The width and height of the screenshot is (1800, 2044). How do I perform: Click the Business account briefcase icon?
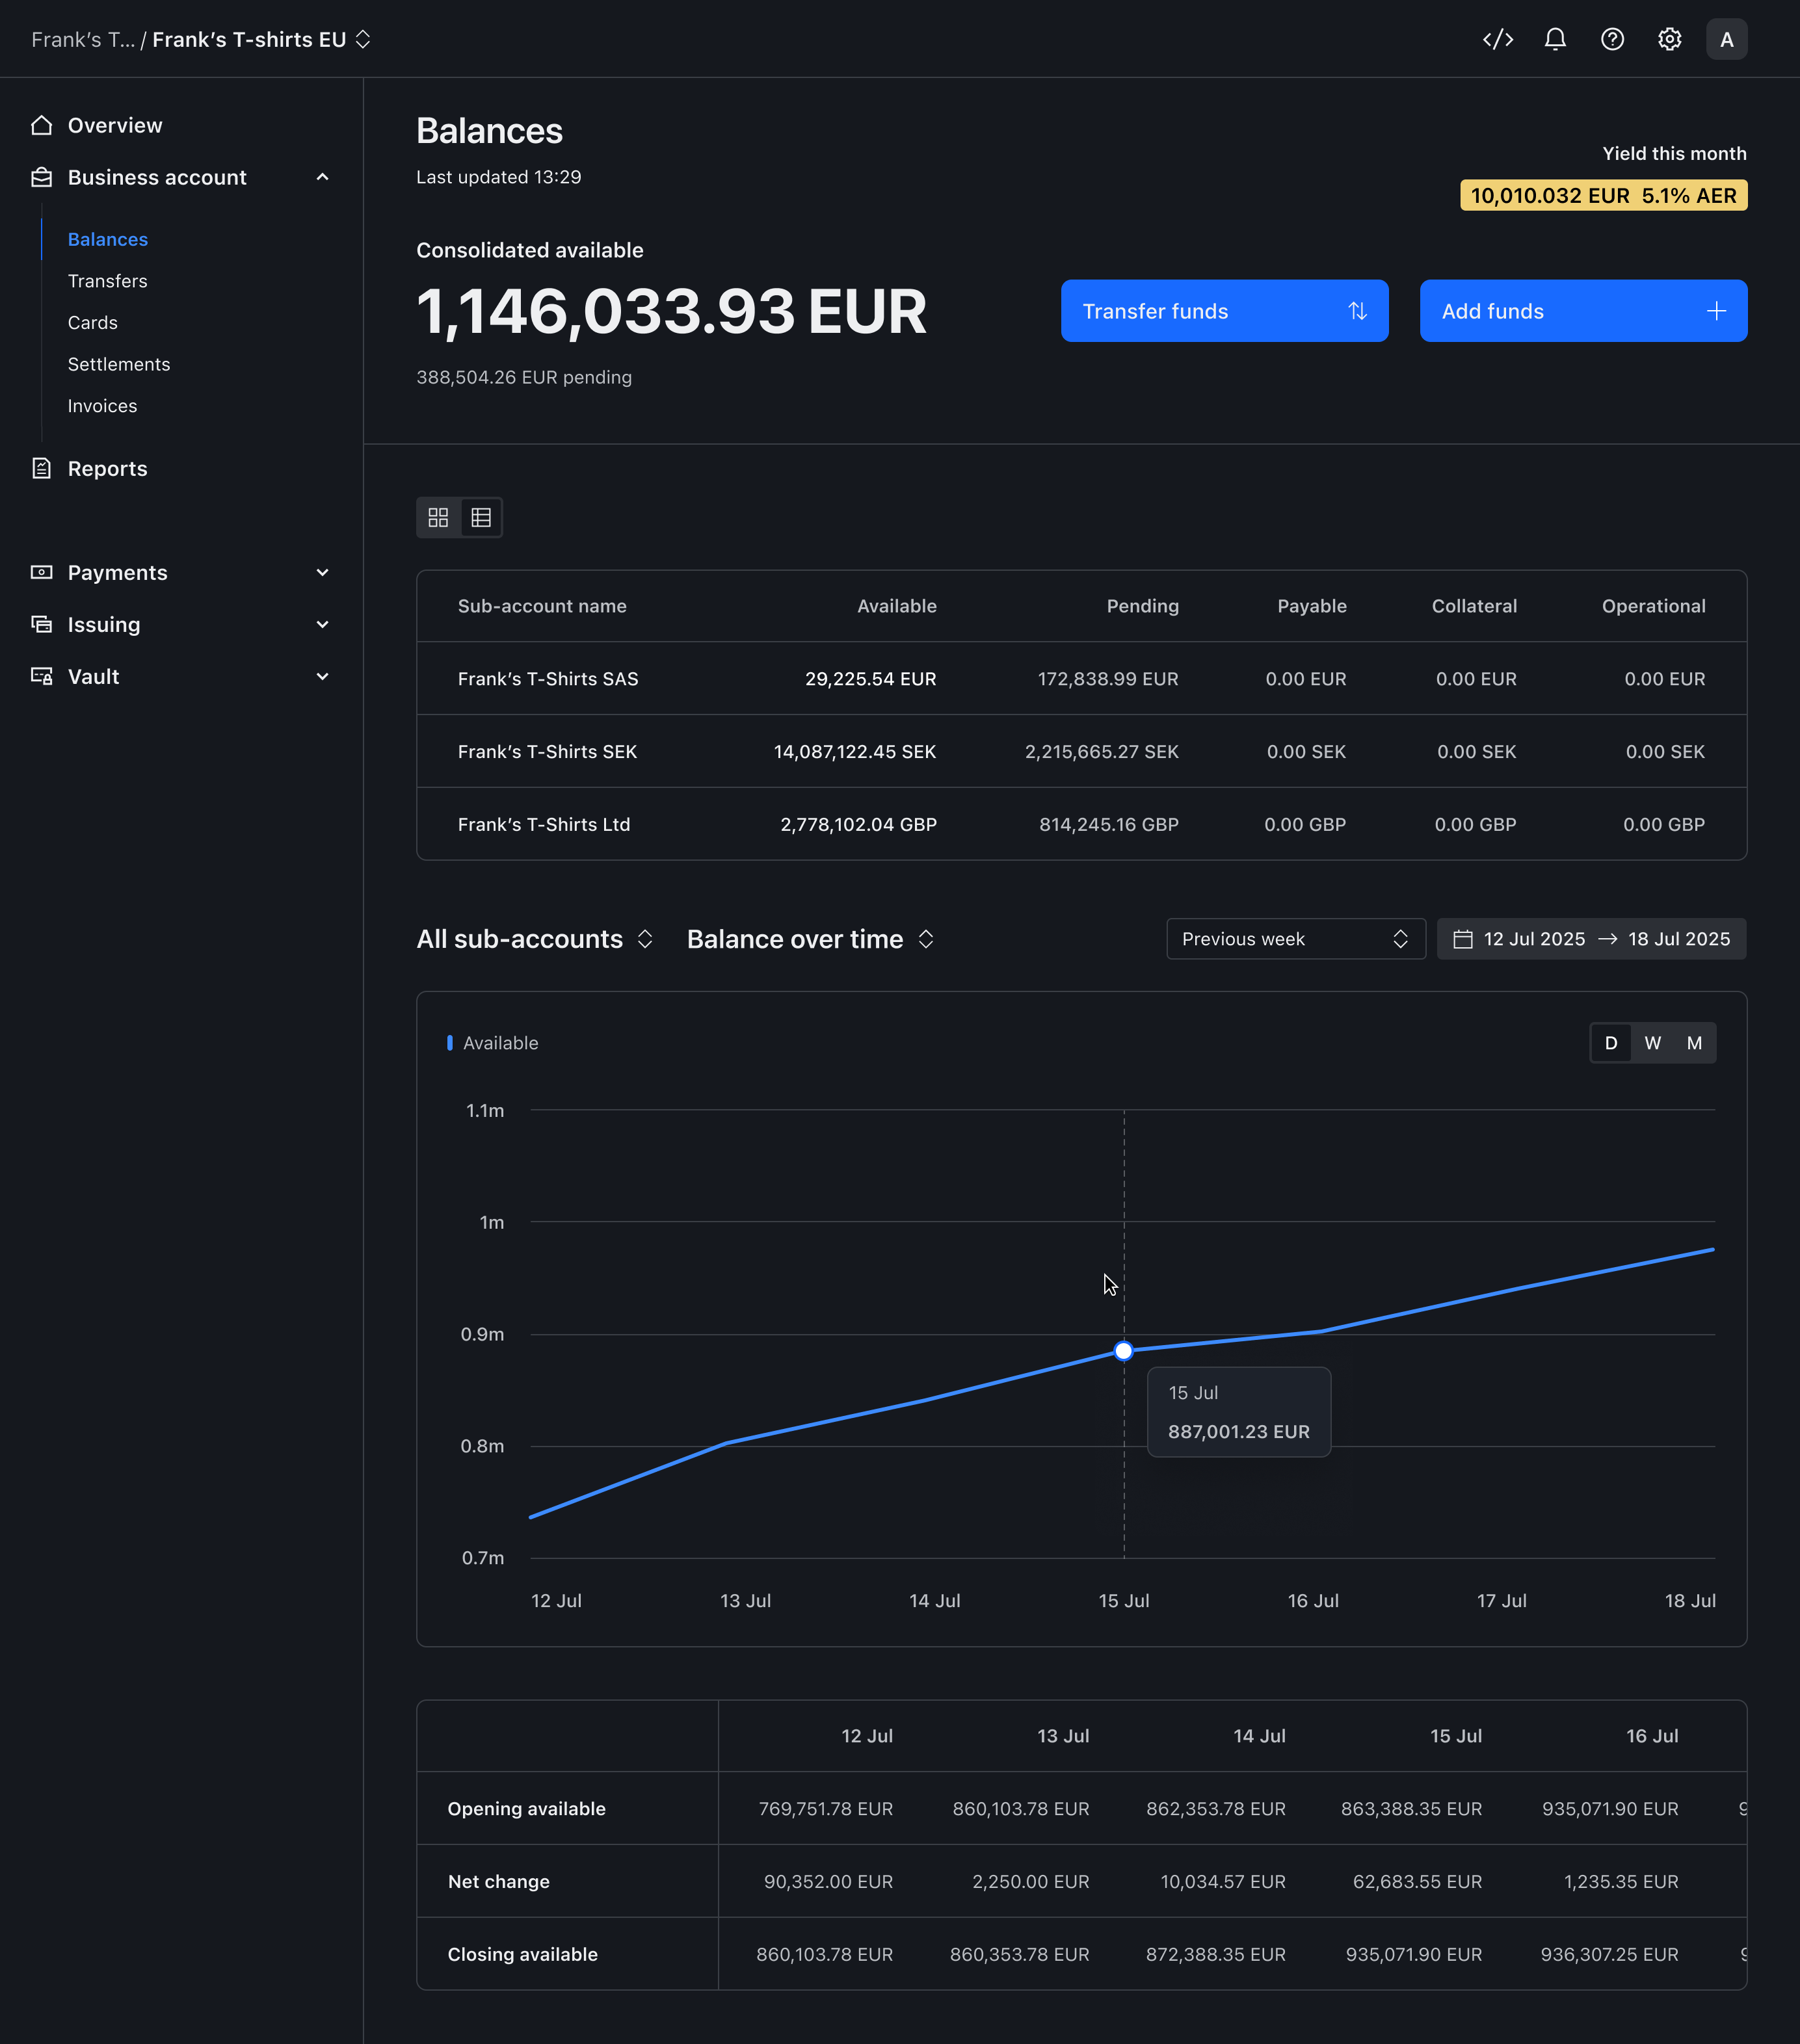click(41, 177)
